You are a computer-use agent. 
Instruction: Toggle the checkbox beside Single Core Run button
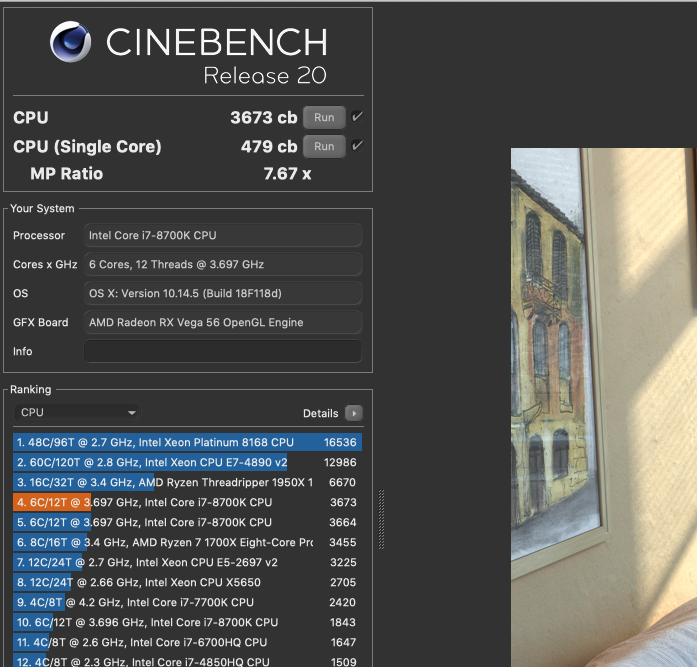point(357,146)
